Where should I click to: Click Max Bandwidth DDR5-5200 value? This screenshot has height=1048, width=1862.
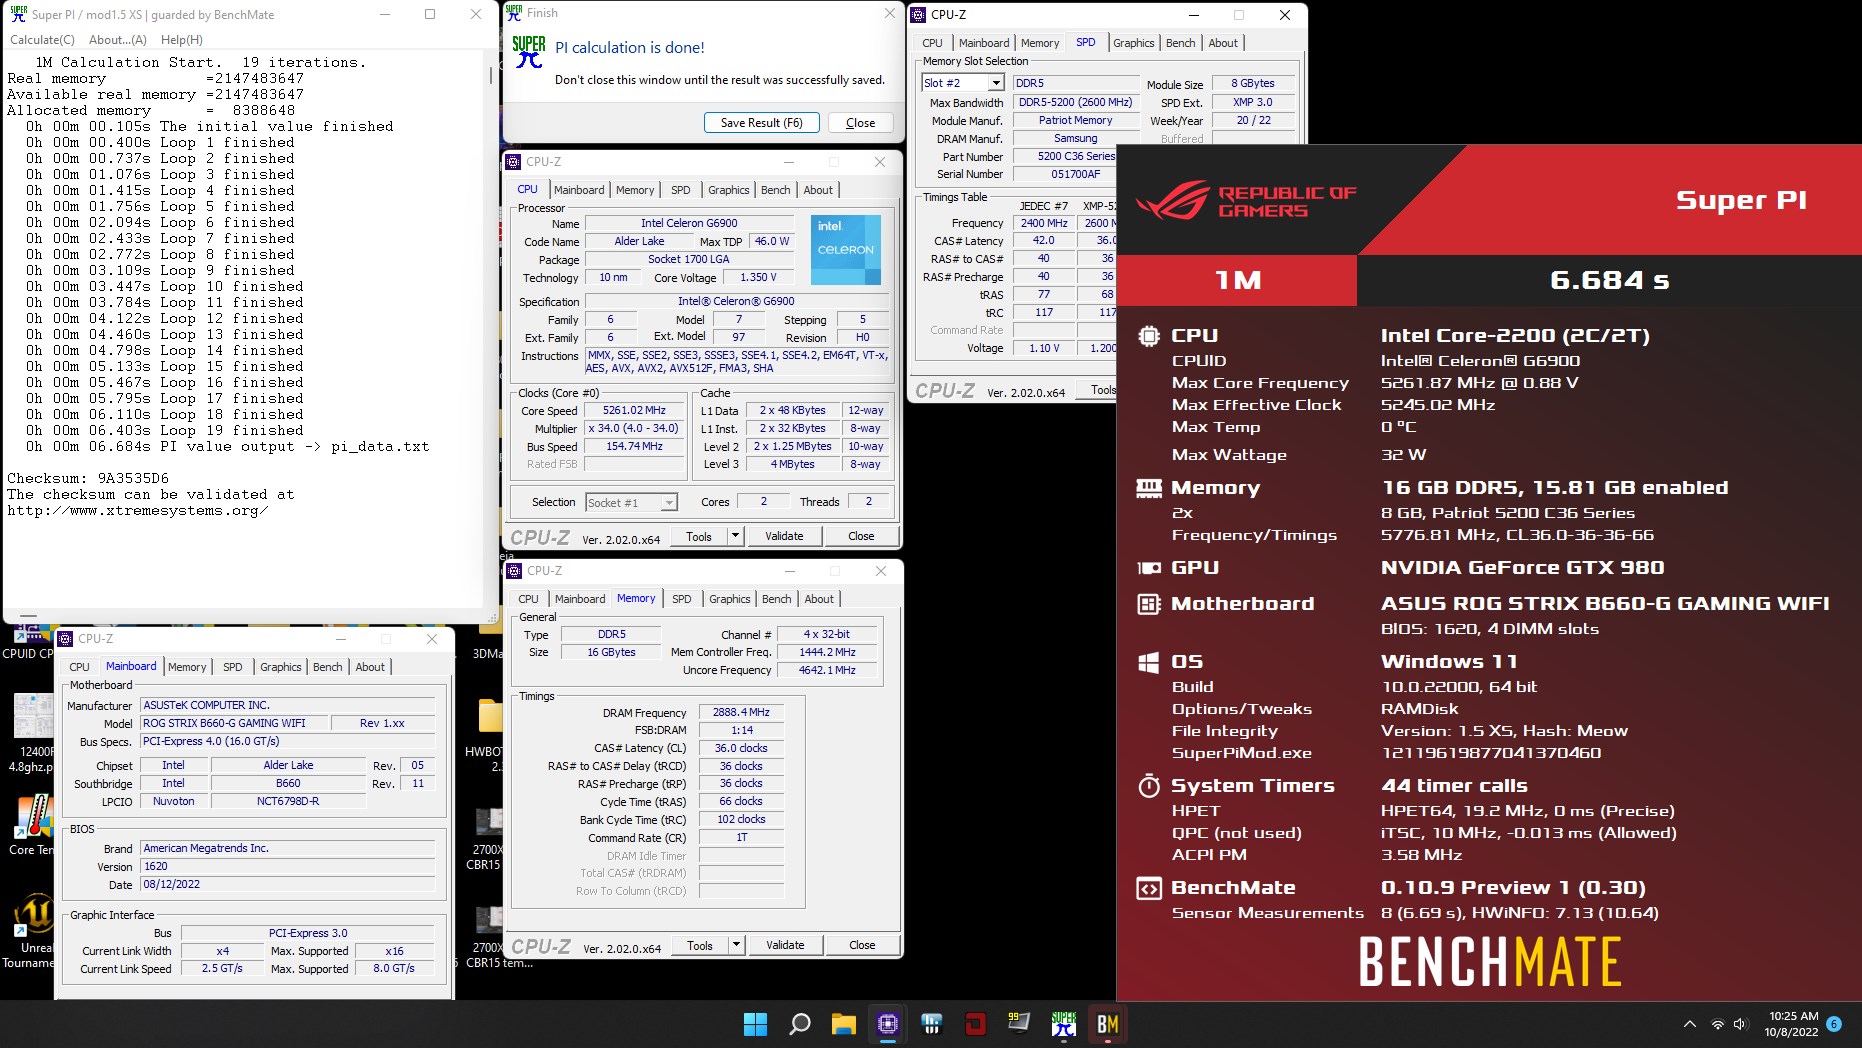(x=1075, y=102)
